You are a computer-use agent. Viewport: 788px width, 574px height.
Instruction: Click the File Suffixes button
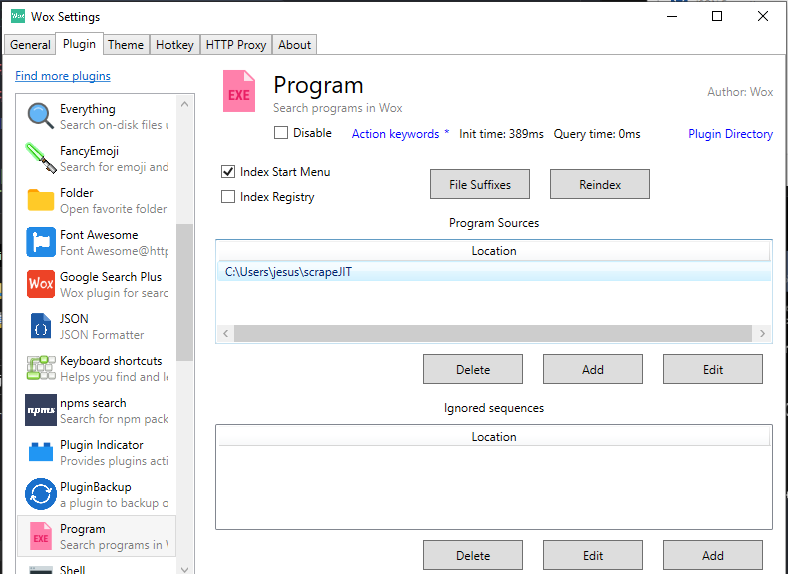pyautogui.click(x=479, y=184)
